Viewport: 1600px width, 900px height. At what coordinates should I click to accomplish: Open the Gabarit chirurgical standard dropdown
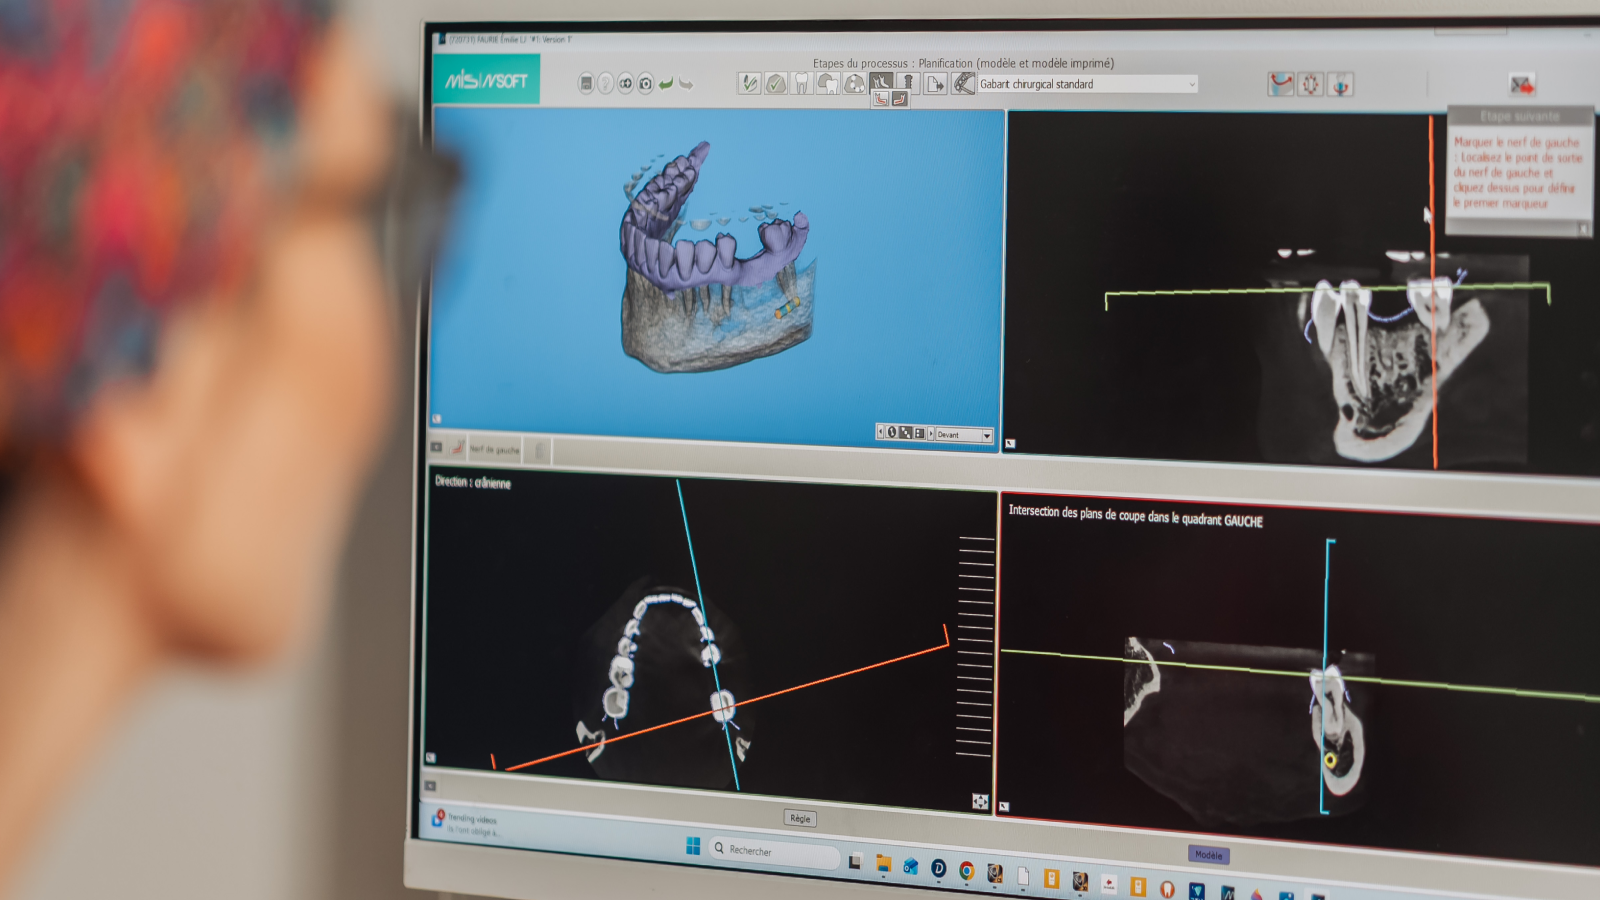1191,85
